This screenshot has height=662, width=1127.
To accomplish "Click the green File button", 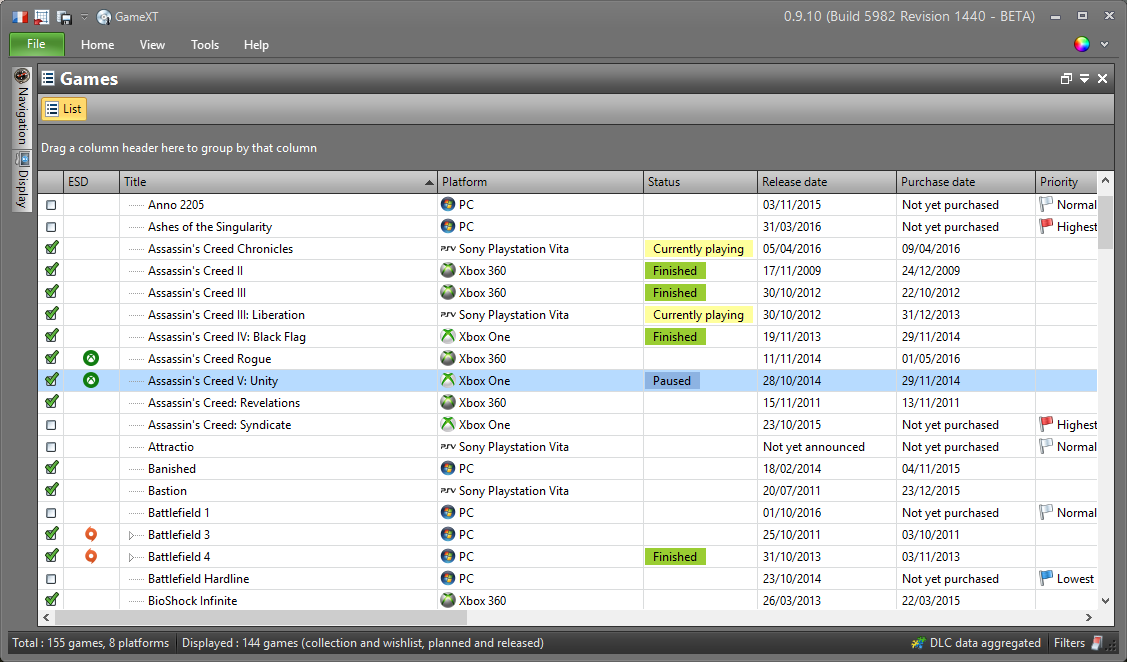I will 37,44.
